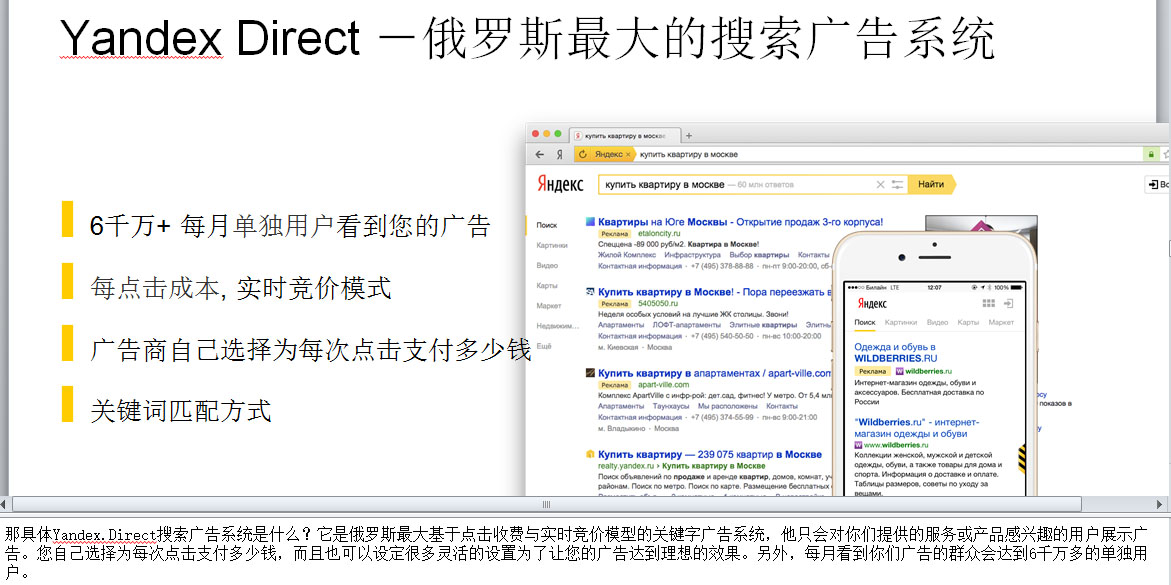Image resolution: width=1171 pixels, height=585 pixels.
Task: Click bullet text 6千万+ 每月单独用户看到您的广告
Action: click(290, 225)
